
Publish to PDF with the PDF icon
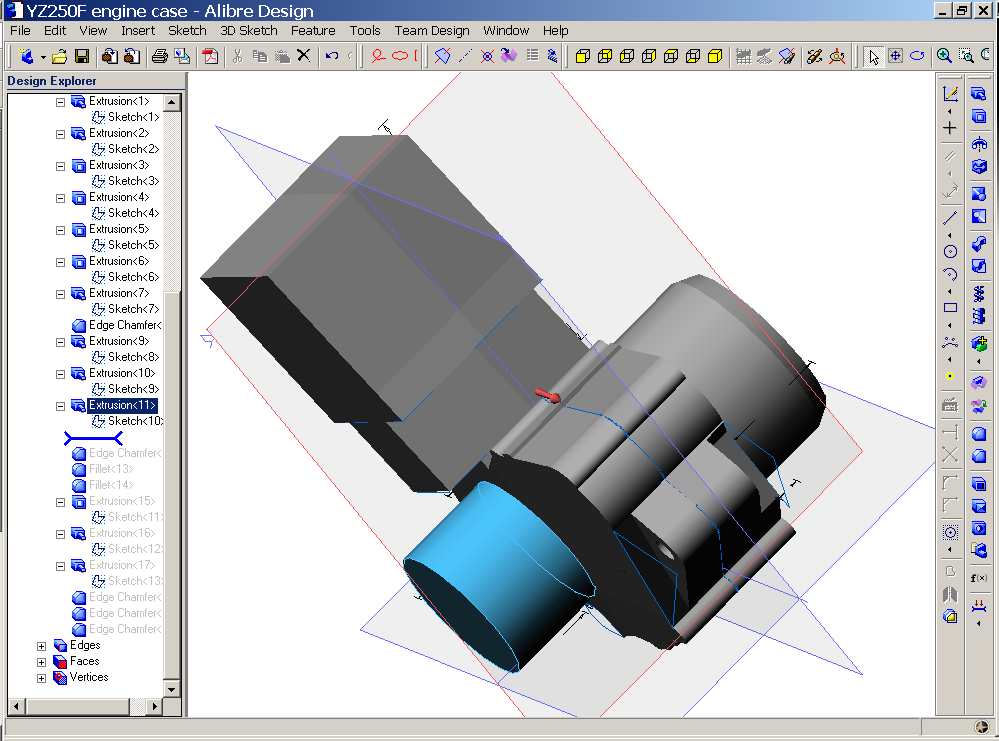click(210, 57)
